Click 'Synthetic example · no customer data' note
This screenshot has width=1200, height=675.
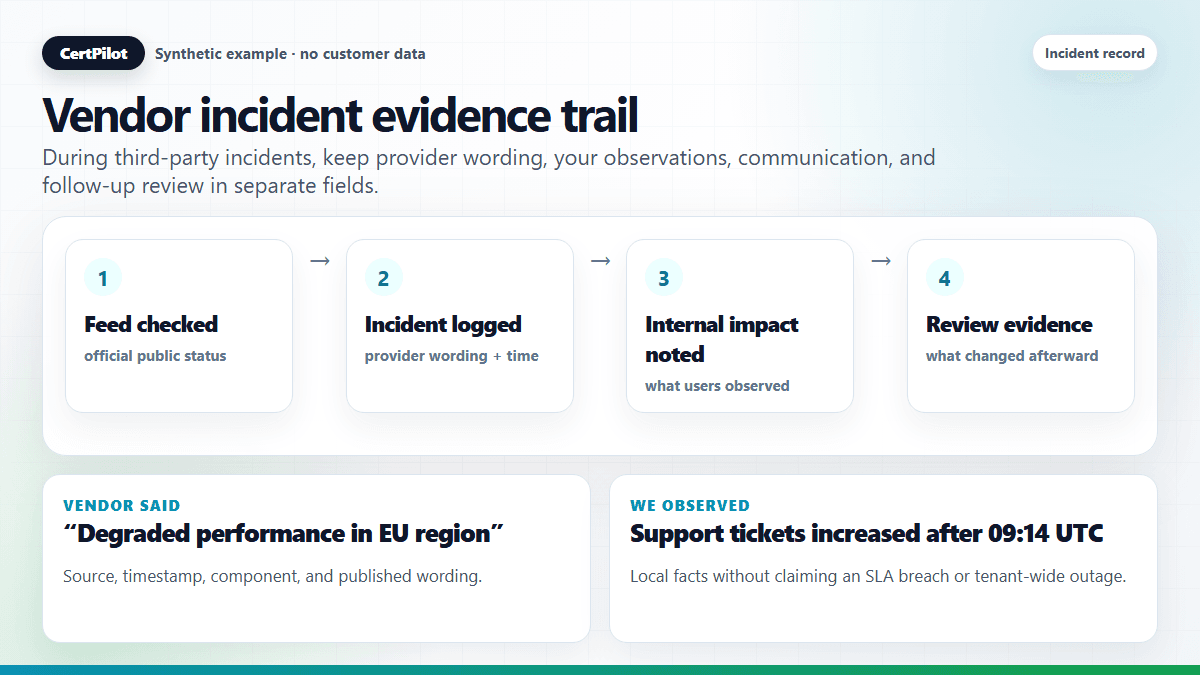[290, 54]
